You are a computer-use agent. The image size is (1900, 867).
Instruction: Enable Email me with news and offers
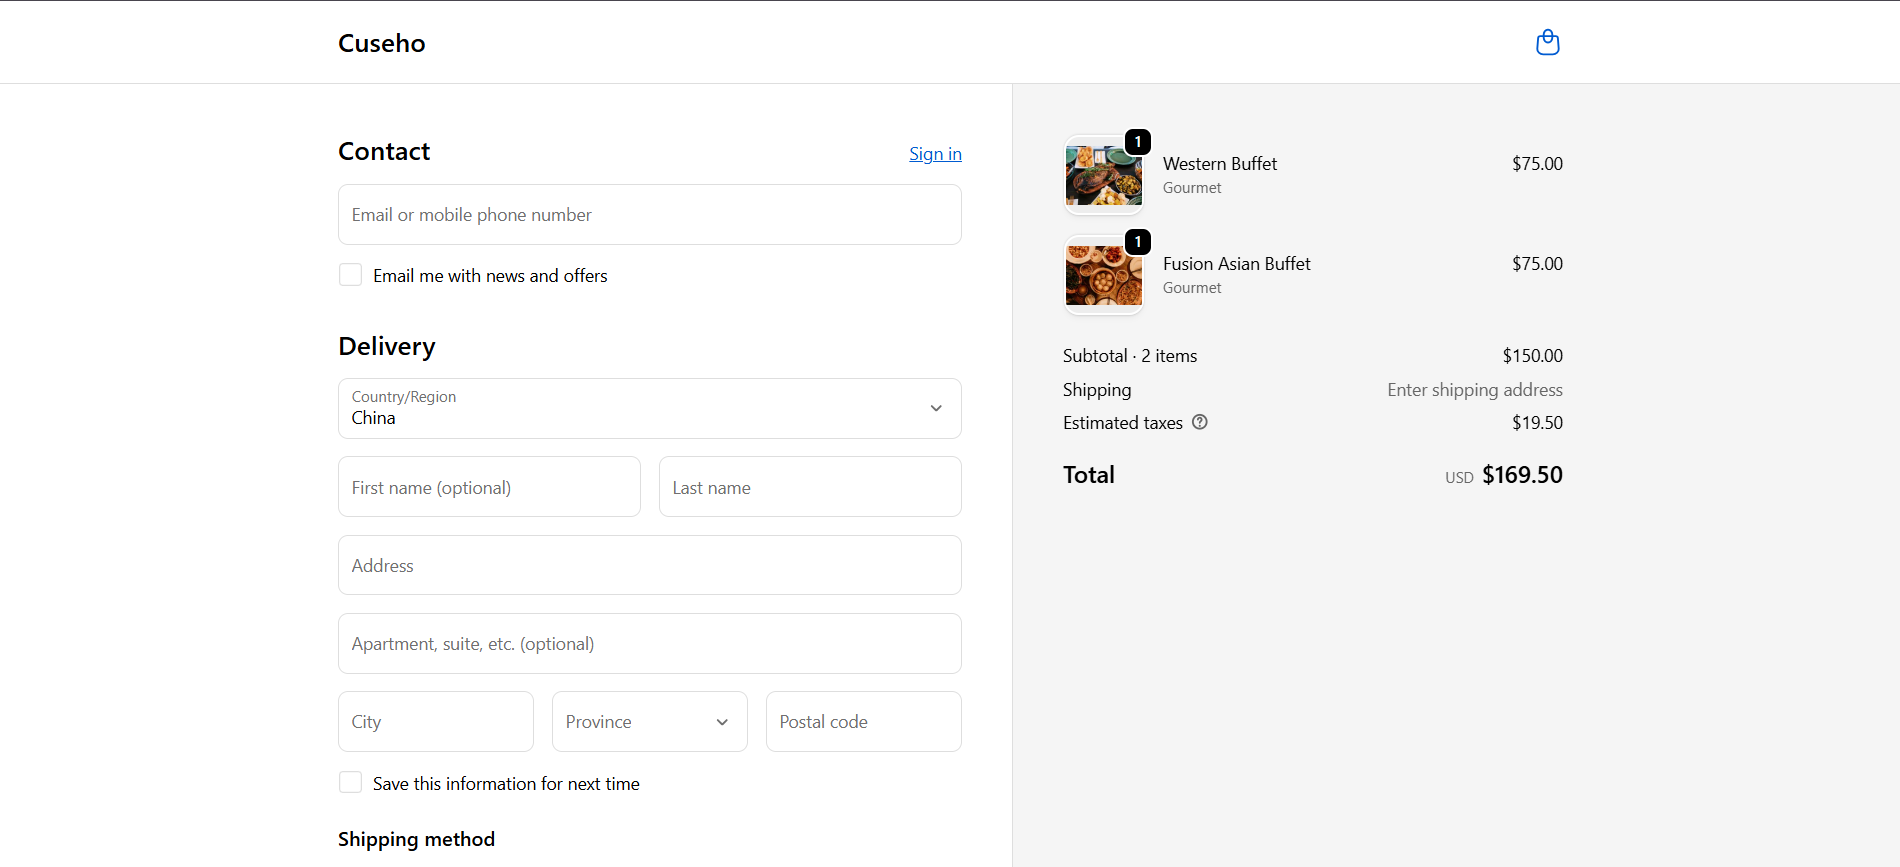[350, 275]
